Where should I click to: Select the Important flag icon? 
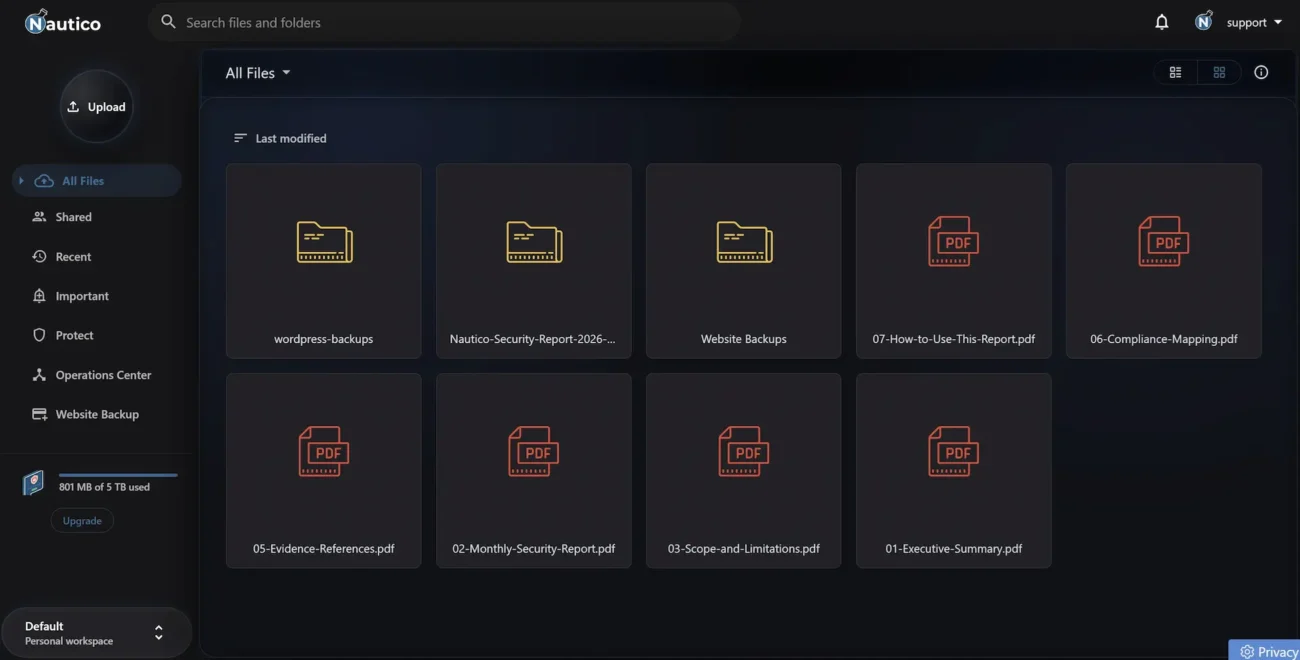(37, 295)
